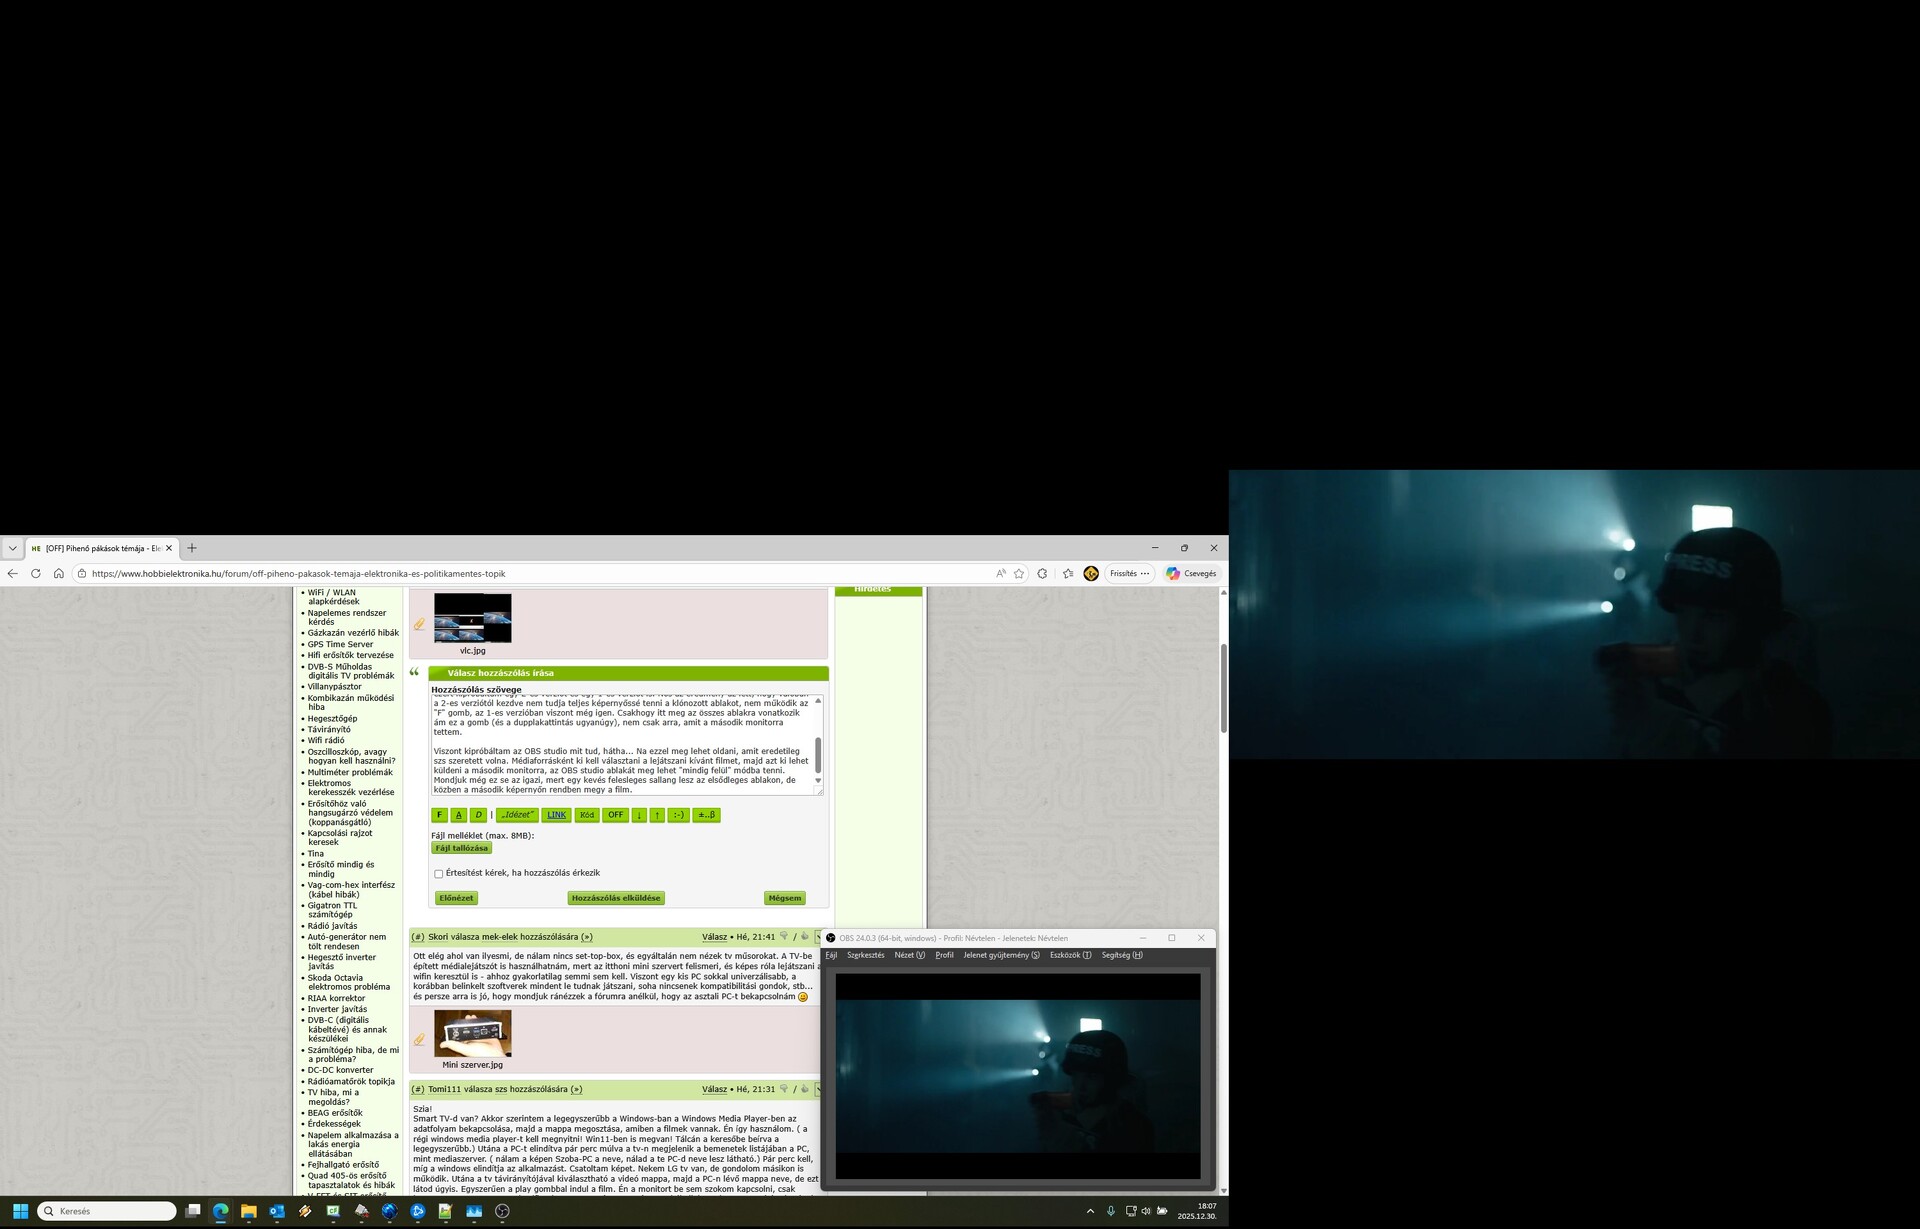Image resolution: width=1920 pixels, height=1229 pixels.
Task: Open the tab list dropdown arrow
Action: (x=12, y=548)
